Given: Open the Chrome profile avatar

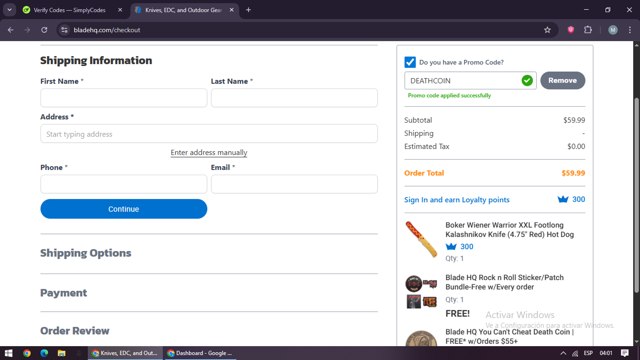Looking at the screenshot, I should pyautogui.click(x=613, y=30).
